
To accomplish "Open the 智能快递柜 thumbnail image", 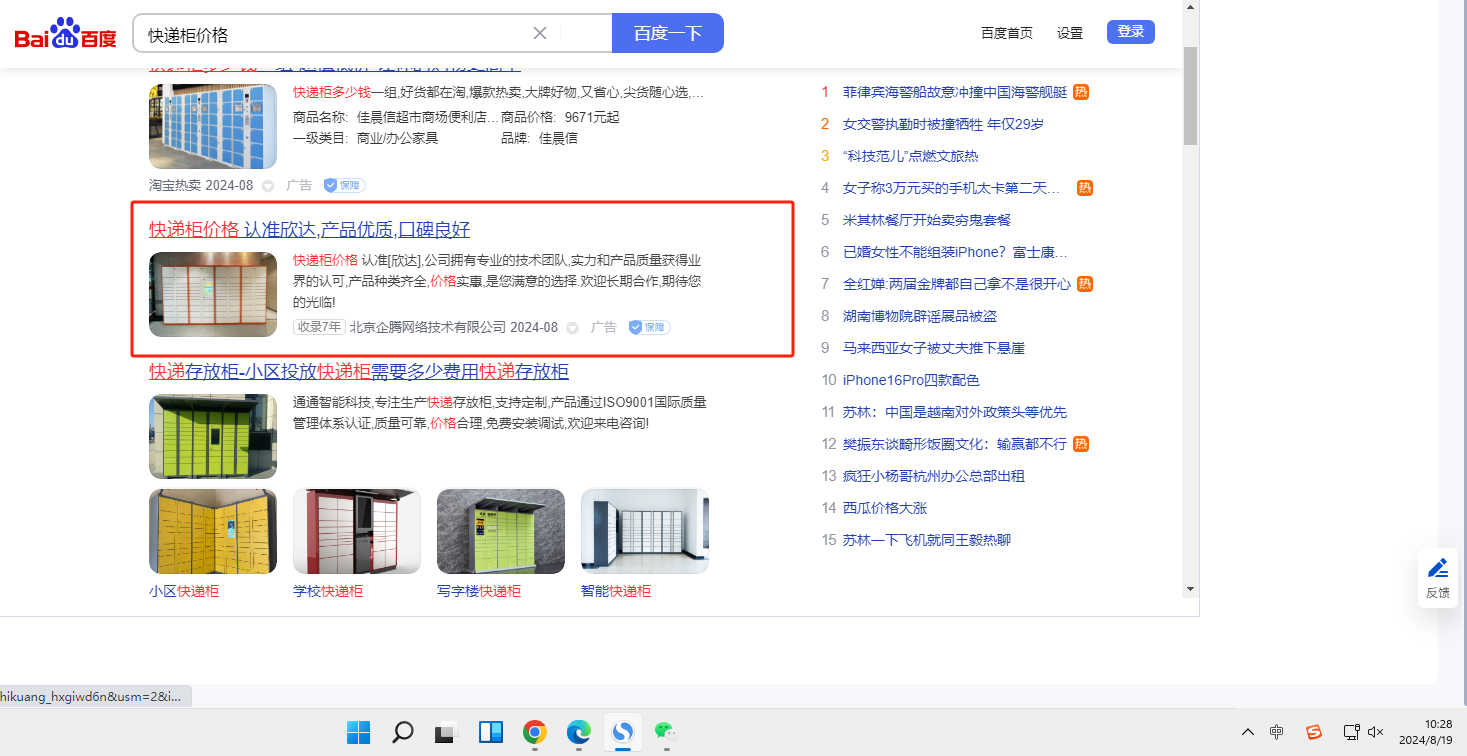I will click(645, 531).
